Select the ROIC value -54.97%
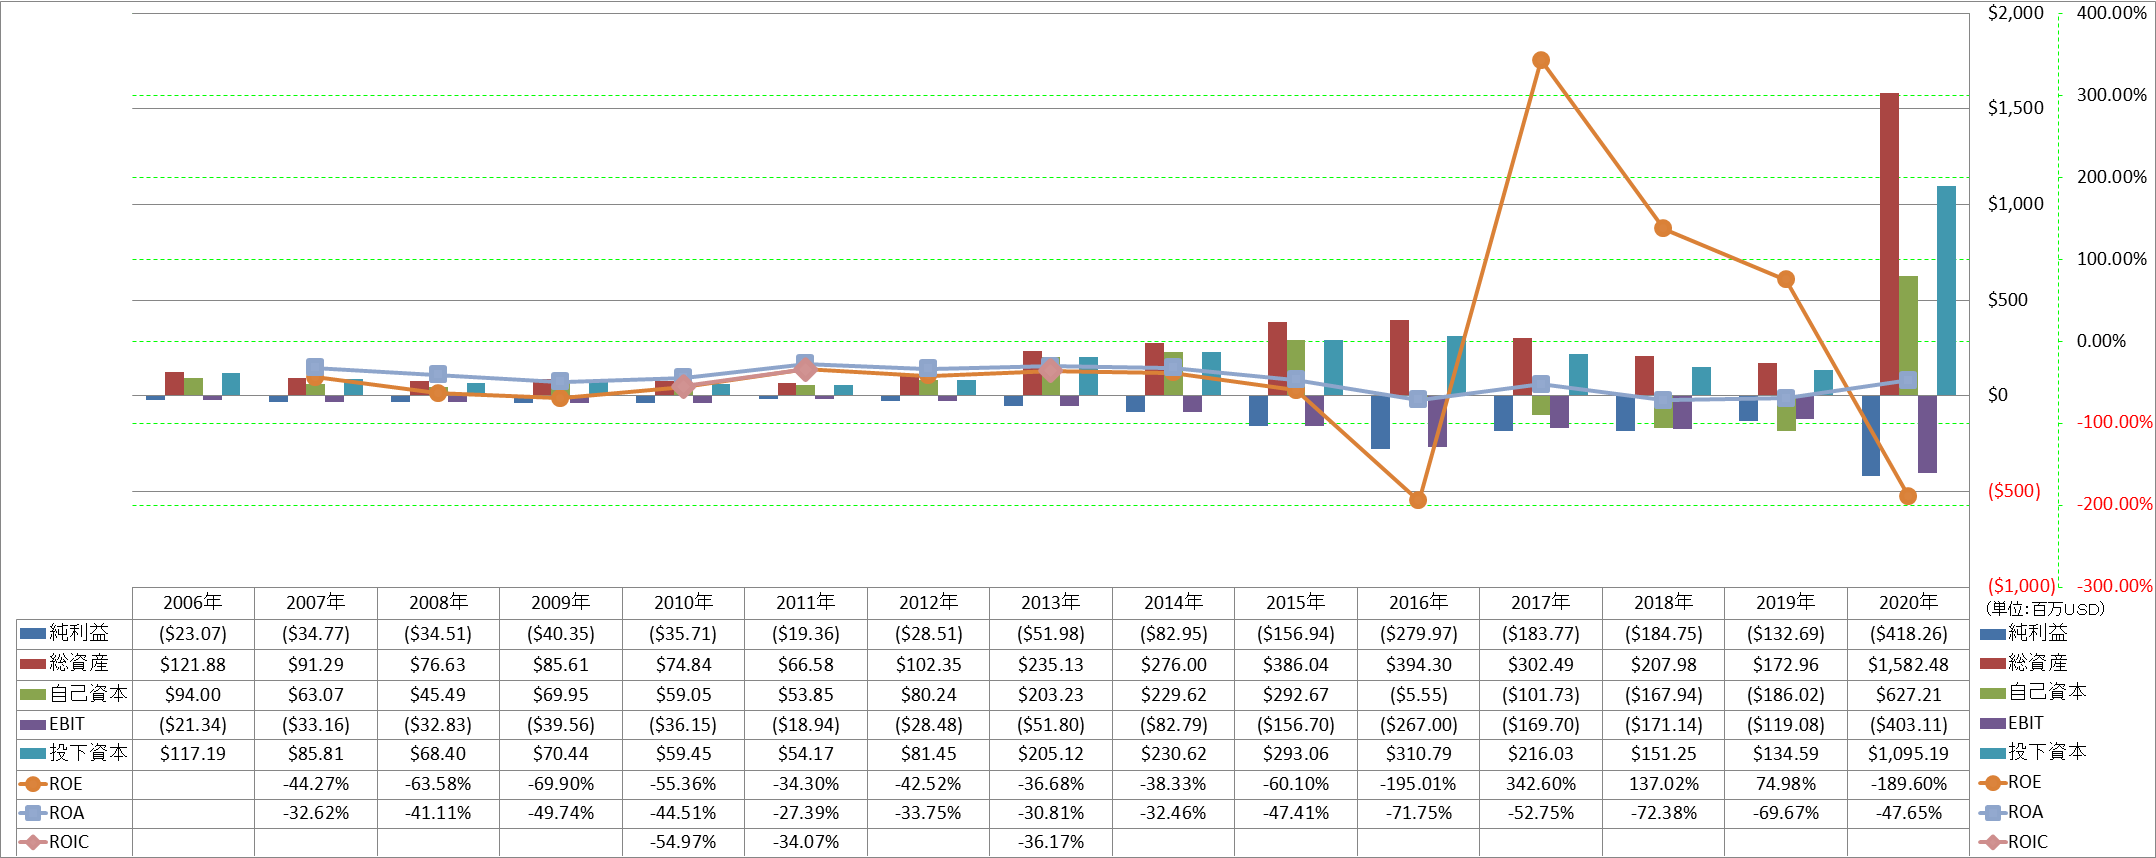2156x858 pixels. click(x=683, y=842)
